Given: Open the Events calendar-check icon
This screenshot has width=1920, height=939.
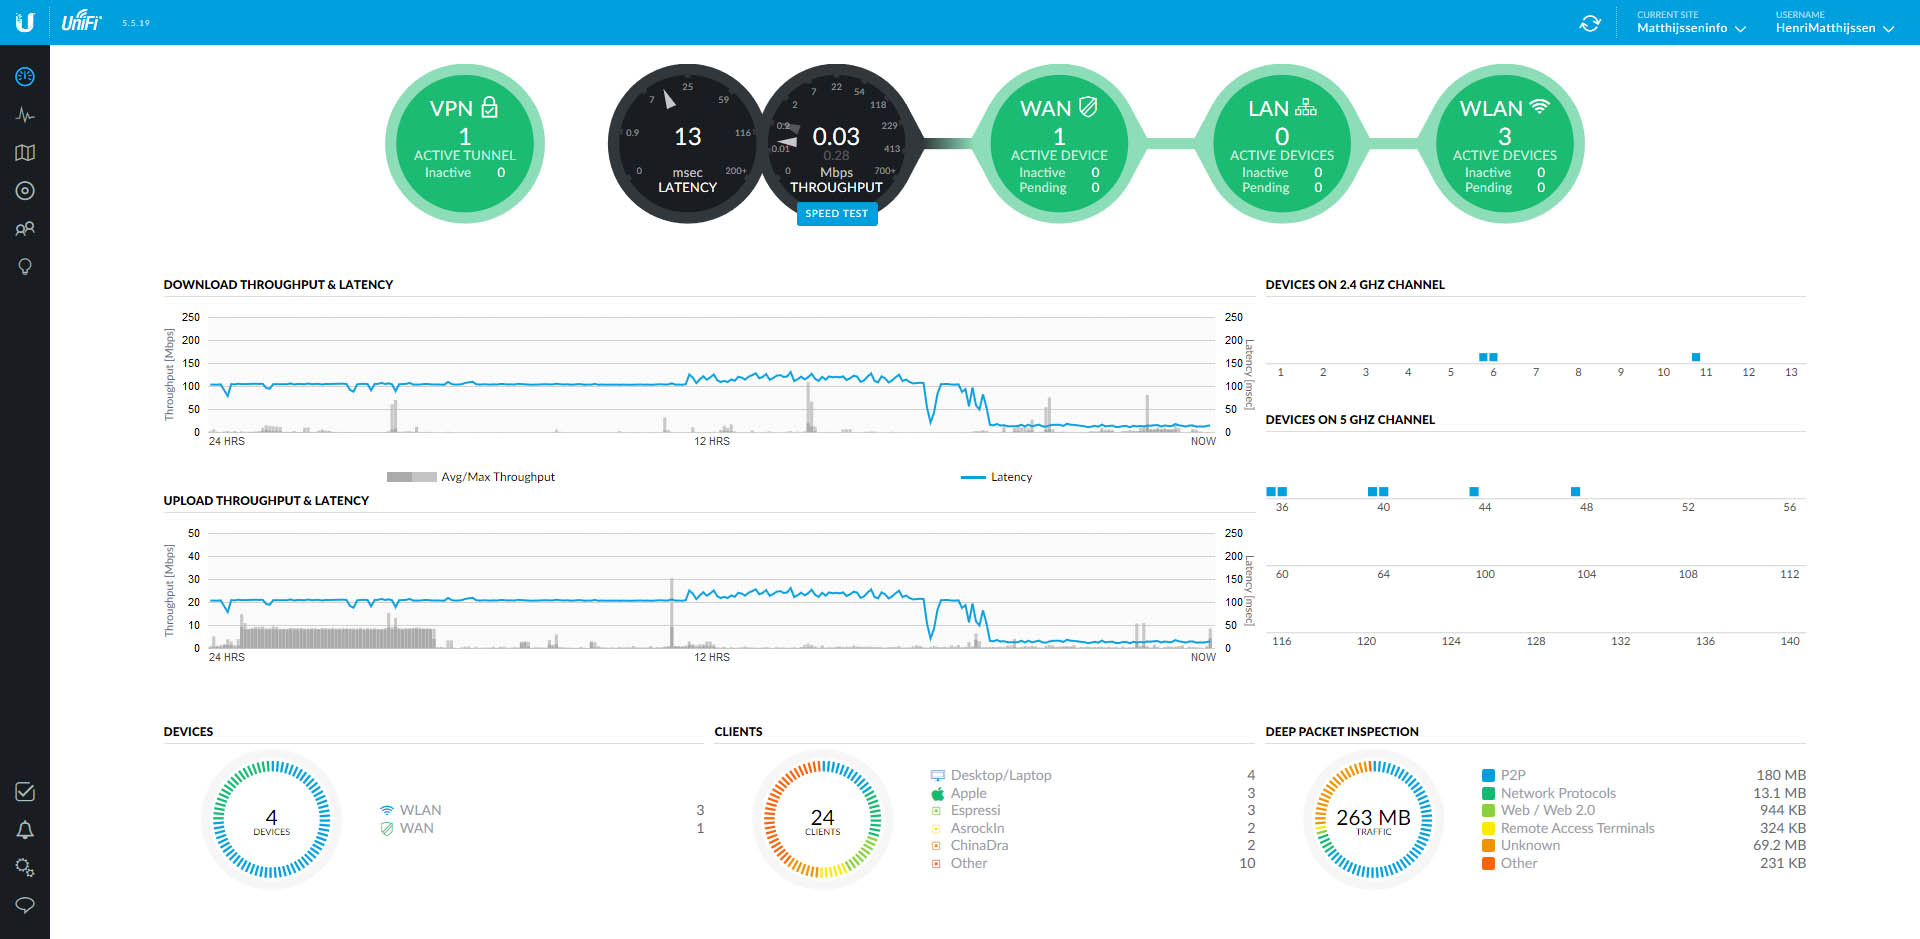Looking at the screenshot, I should pyautogui.click(x=25, y=792).
